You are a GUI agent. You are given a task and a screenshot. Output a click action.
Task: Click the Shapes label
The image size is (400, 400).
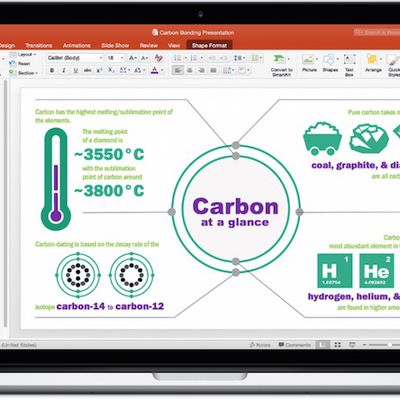coord(330,70)
